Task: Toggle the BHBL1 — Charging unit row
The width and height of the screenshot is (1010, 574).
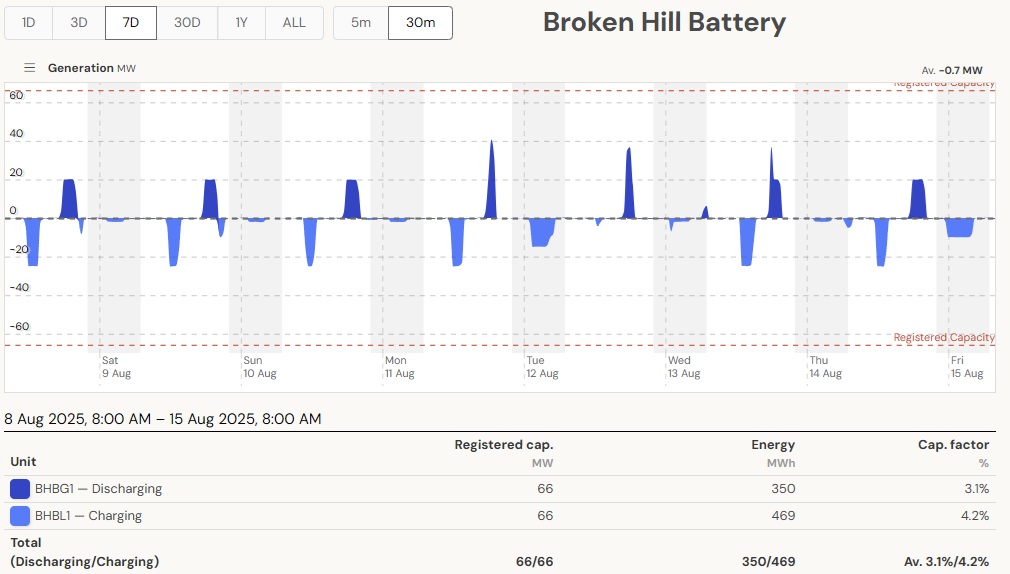Action: point(88,516)
